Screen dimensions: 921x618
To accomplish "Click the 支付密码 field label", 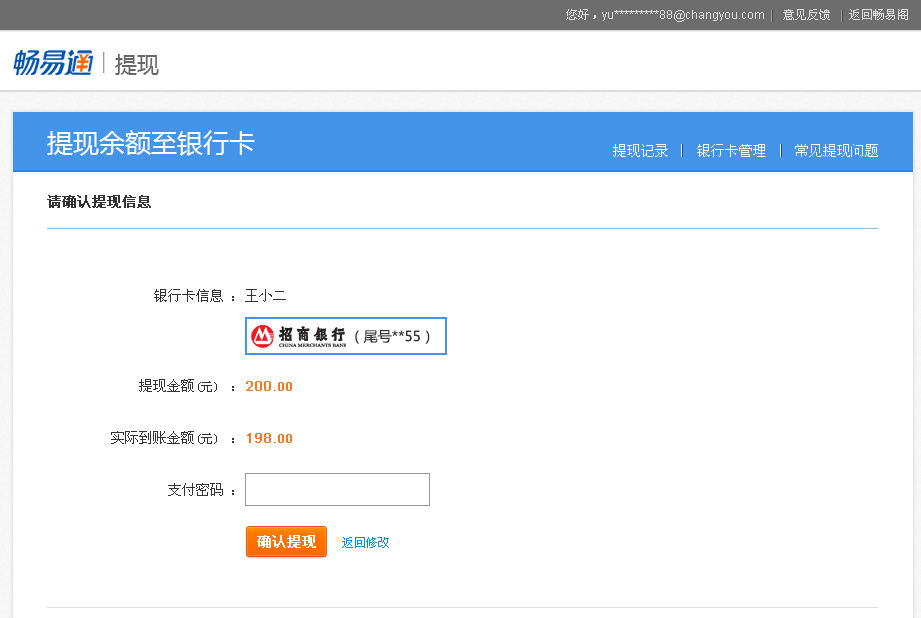I will point(195,491).
